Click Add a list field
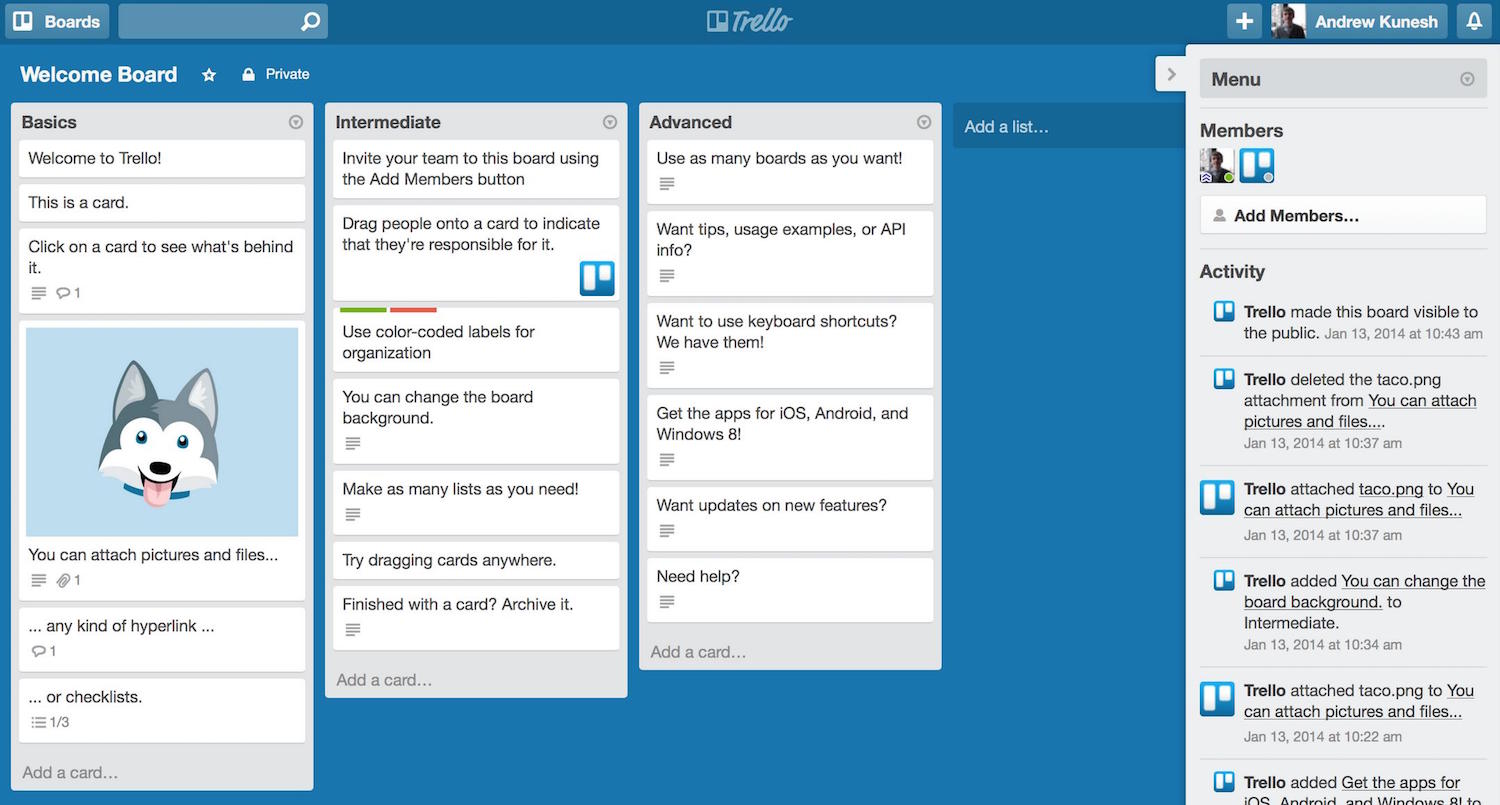This screenshot has width=1500, height=805. pos(1068,126)
